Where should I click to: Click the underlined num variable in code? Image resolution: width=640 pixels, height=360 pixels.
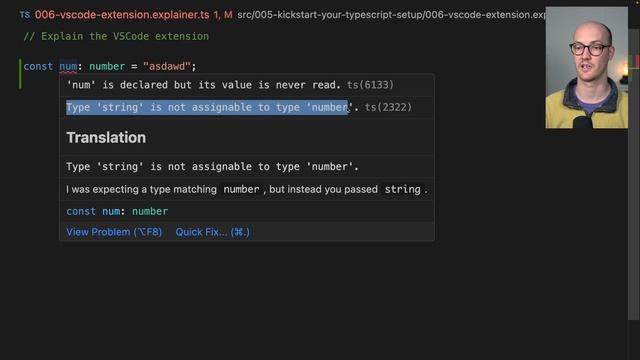coord(68,67)
